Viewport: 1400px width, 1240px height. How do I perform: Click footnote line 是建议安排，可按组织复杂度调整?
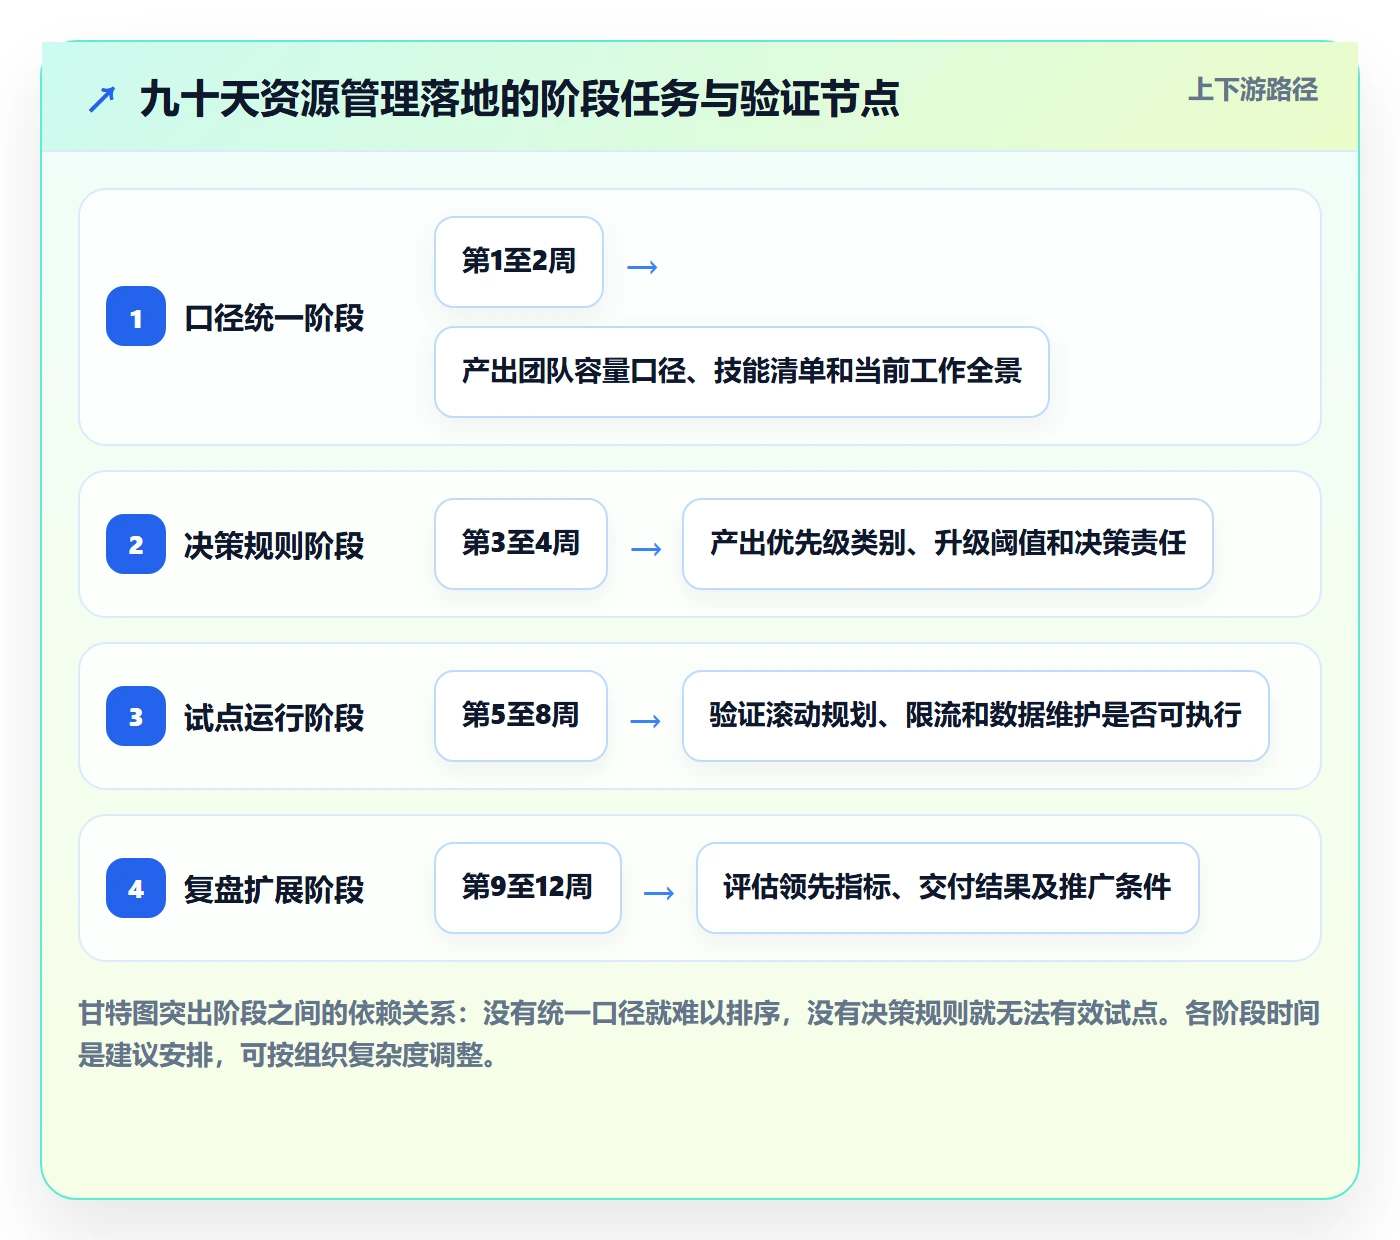(288, 1055)
